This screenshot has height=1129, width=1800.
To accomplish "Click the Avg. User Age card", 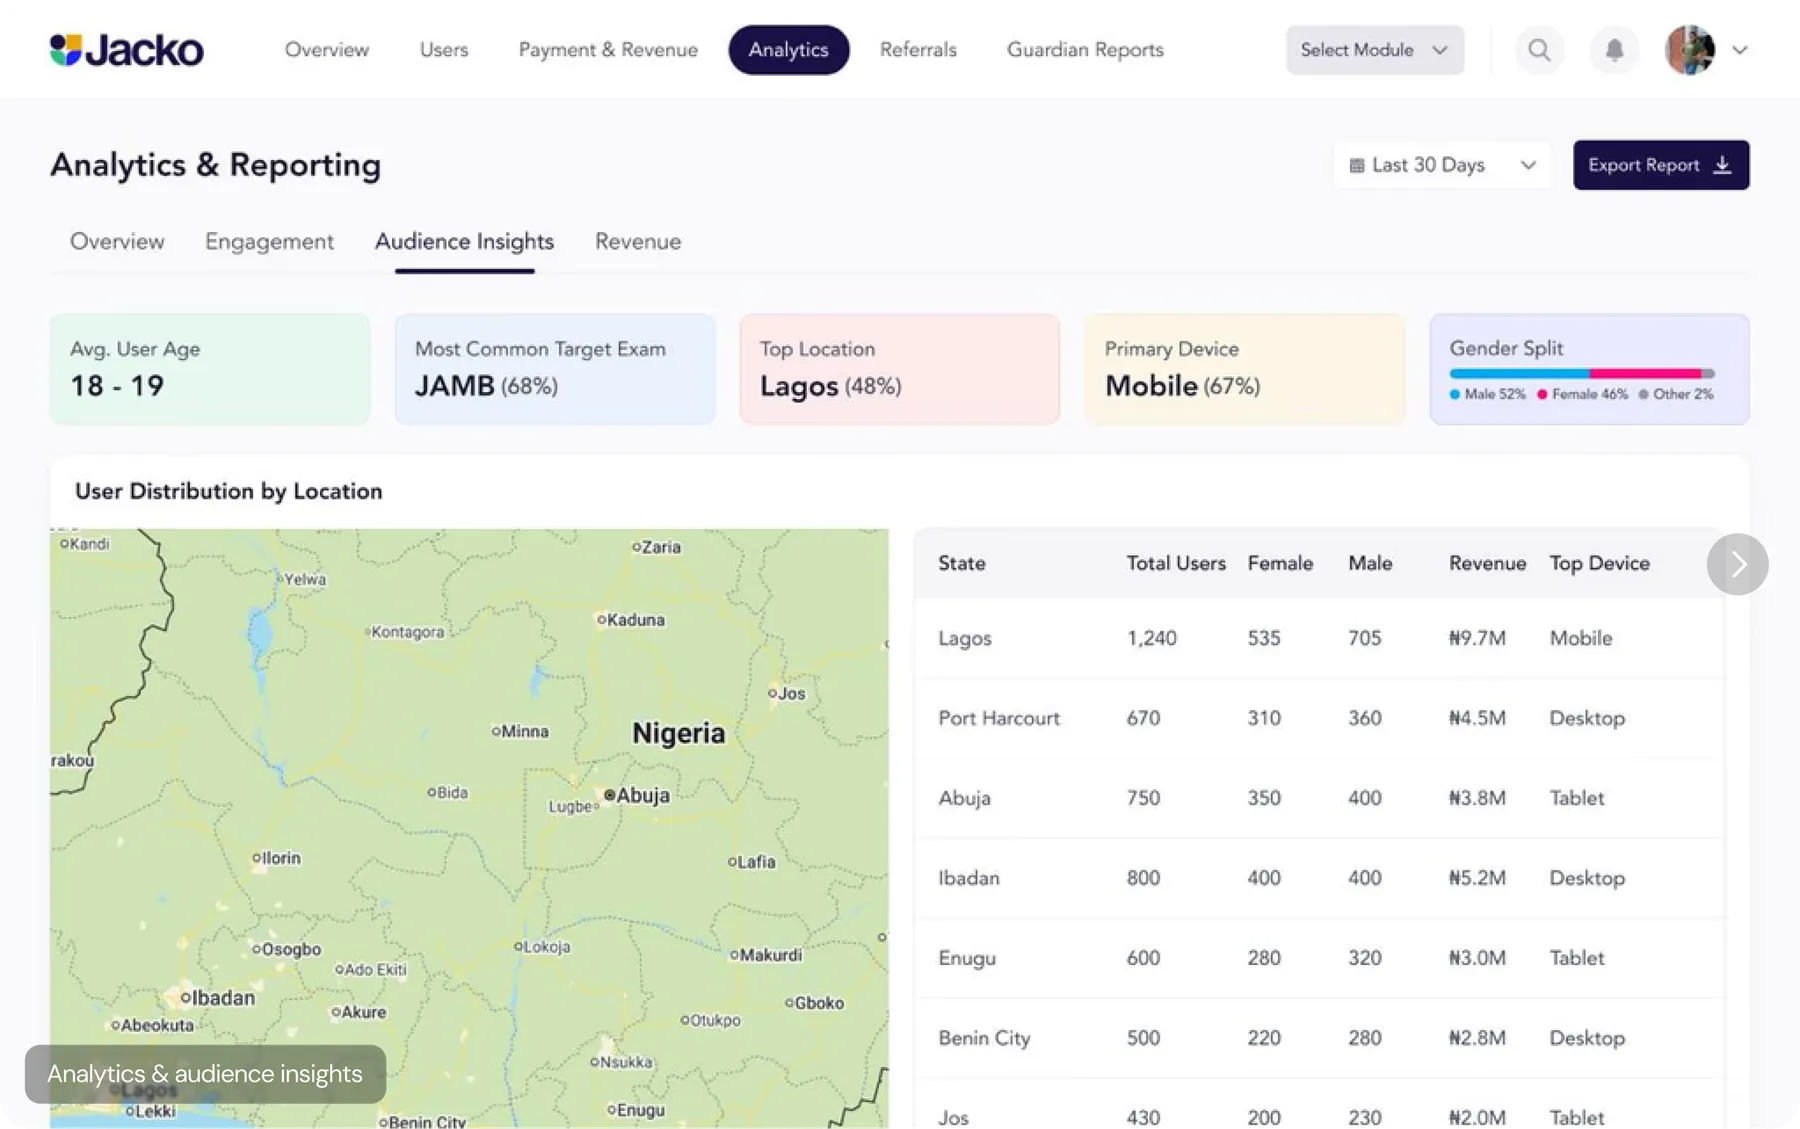I will 210,369.
